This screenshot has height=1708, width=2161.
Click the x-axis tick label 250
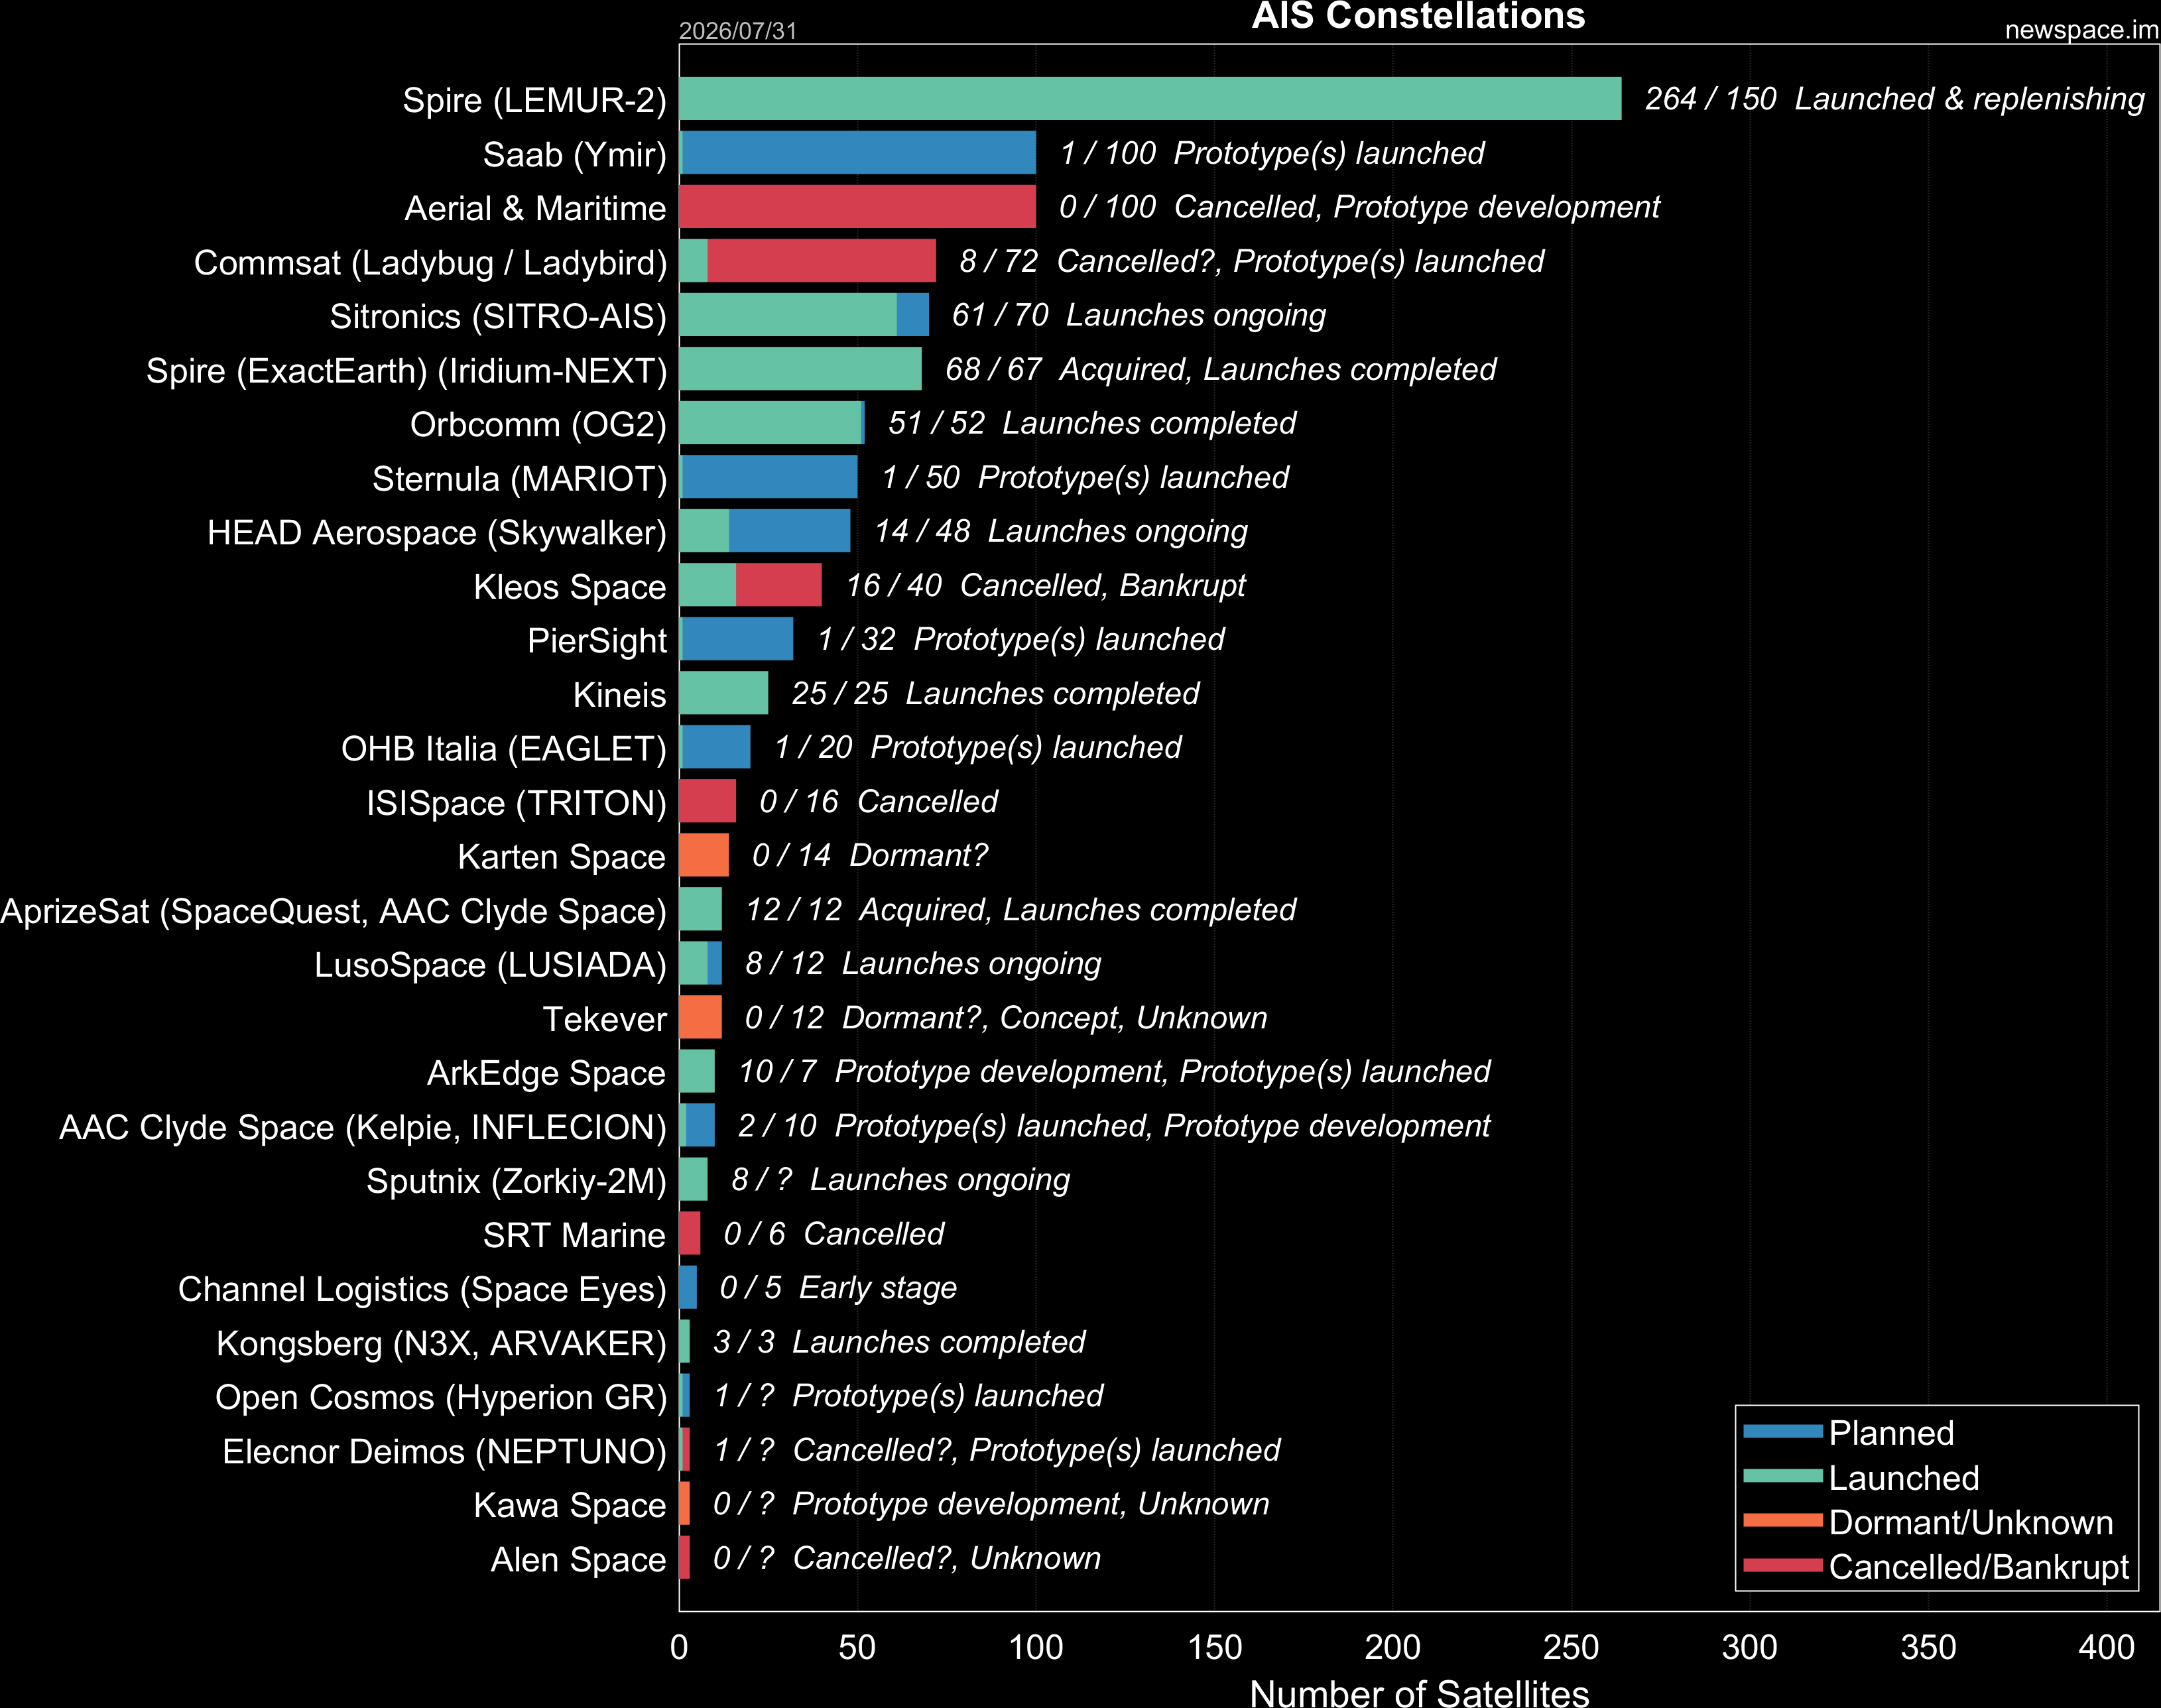pos(1571,1647)
